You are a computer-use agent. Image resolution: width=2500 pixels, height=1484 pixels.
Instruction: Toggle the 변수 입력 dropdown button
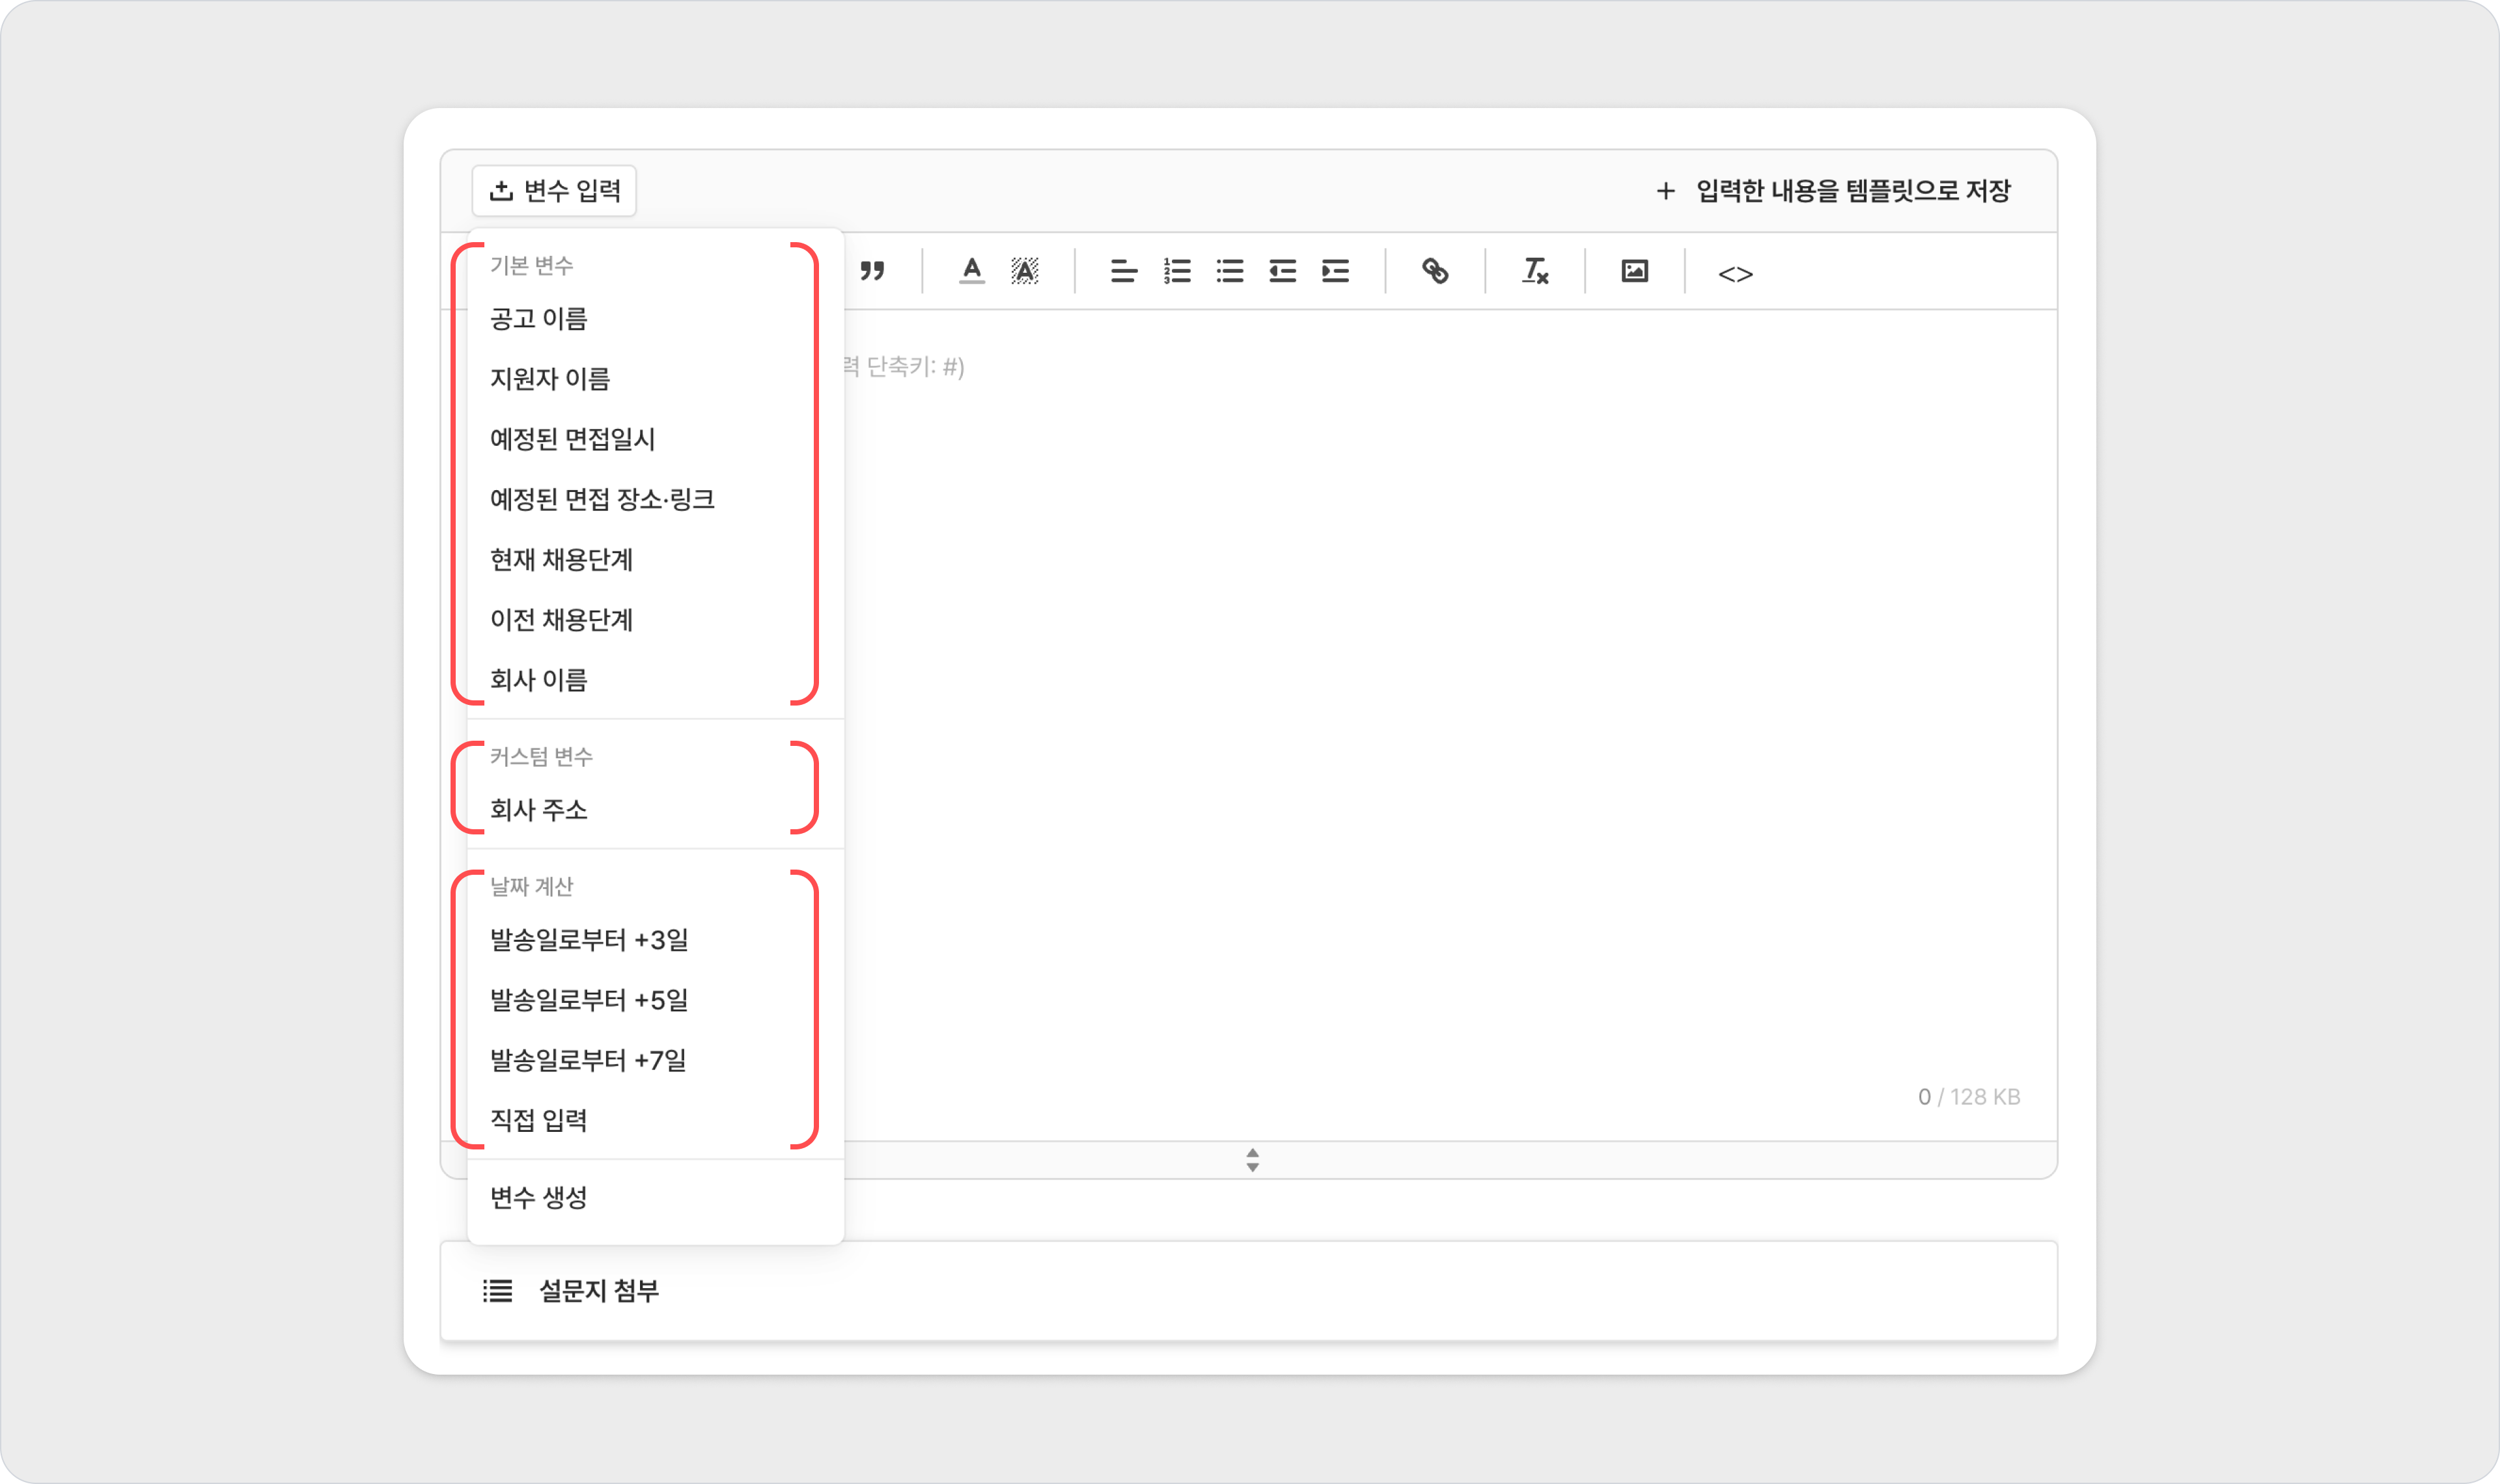tap(554, 190)
